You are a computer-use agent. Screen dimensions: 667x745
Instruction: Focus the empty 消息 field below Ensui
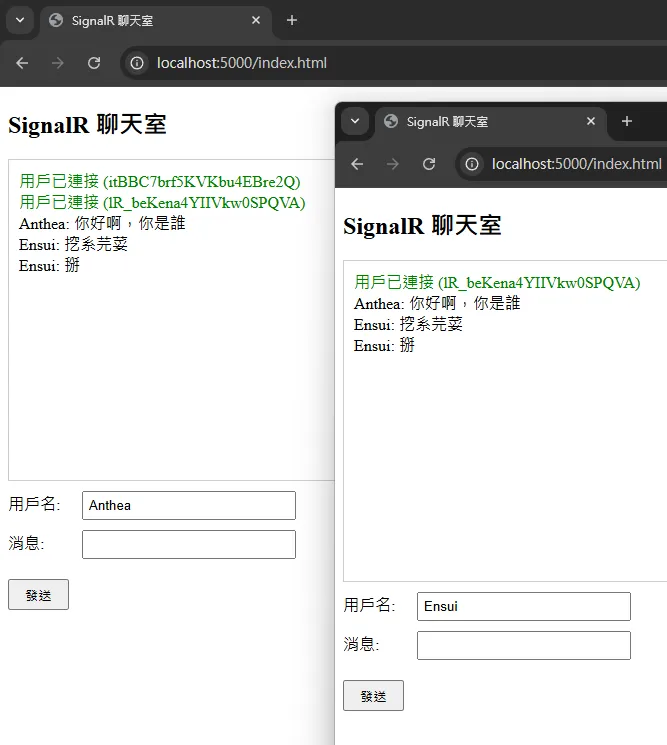coord(524,645)
